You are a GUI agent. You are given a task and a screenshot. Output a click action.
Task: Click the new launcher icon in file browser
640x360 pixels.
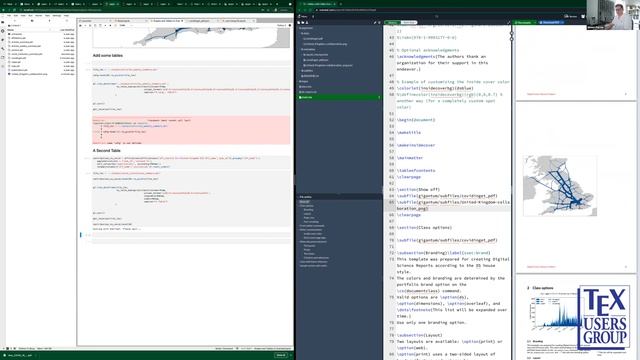coord(15,20)
